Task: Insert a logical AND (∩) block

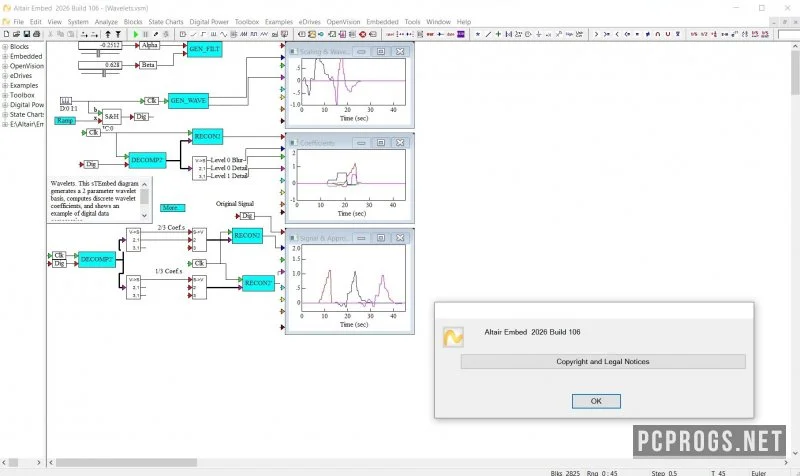Action: point(658,34)
